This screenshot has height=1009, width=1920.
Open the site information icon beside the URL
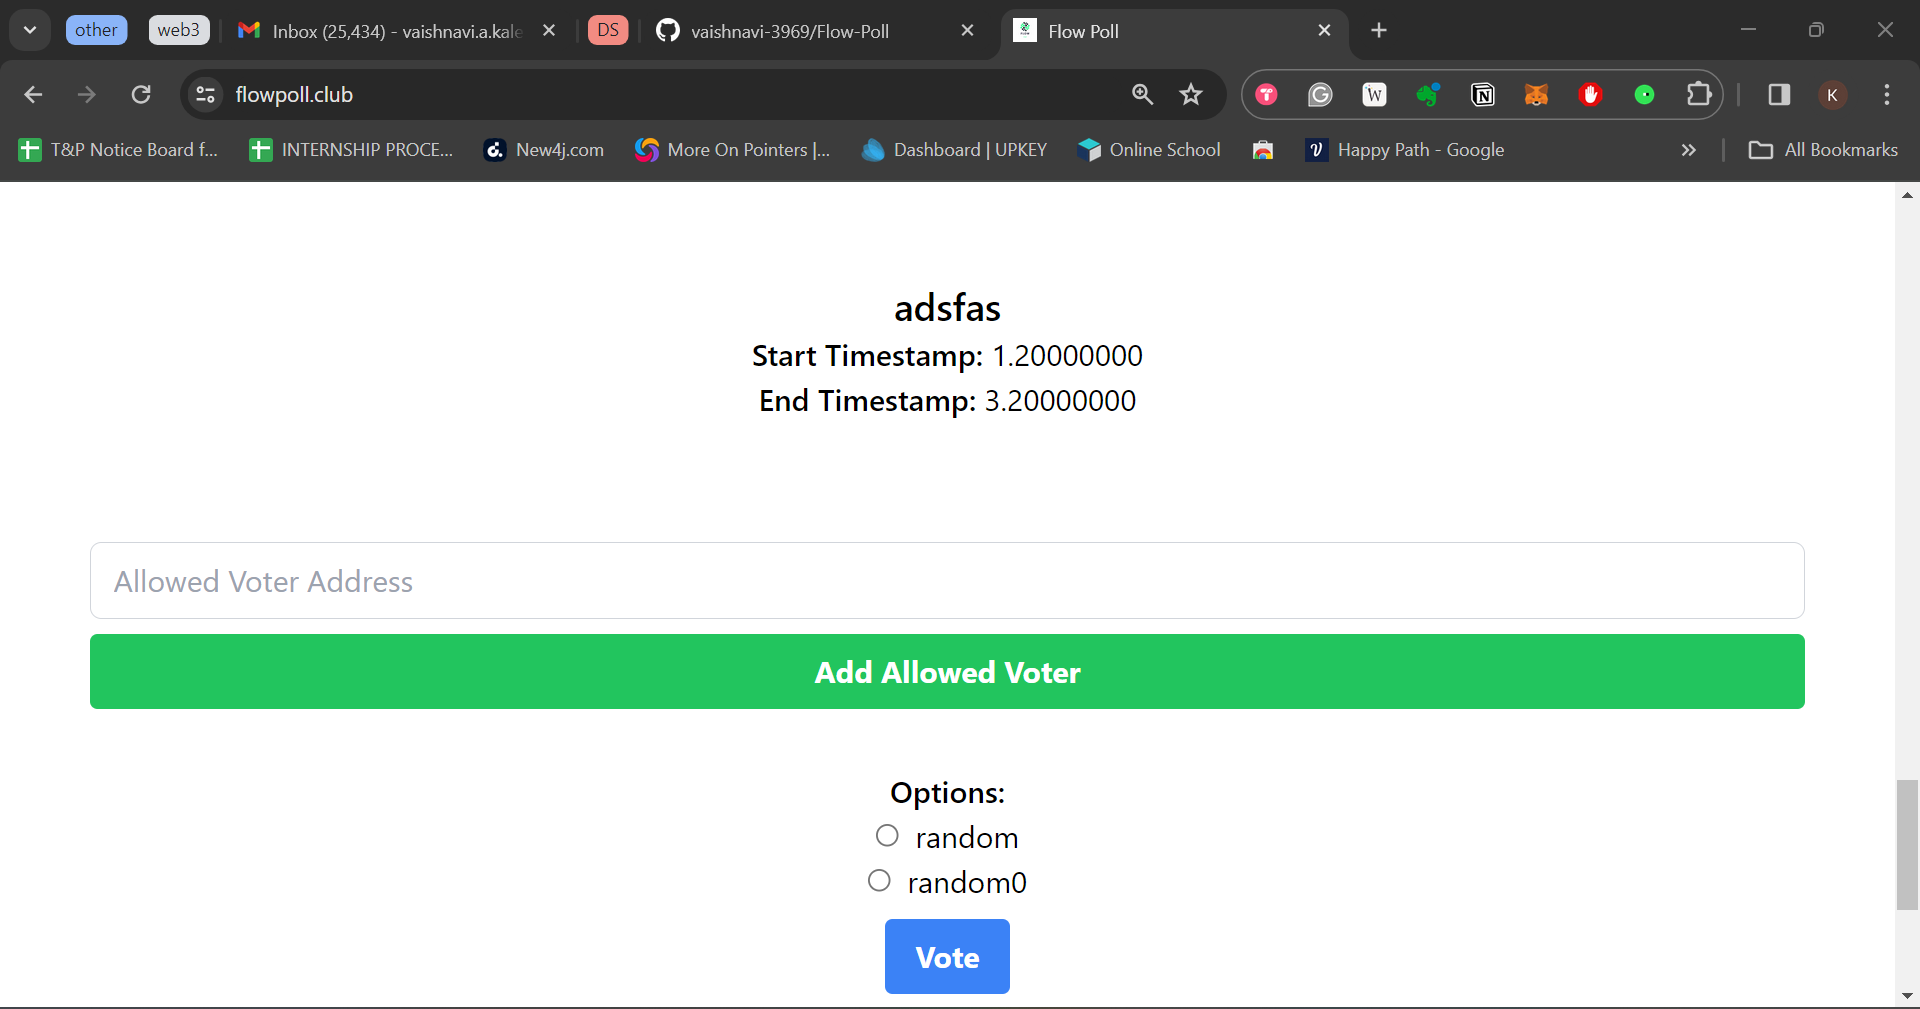point(206,95)
